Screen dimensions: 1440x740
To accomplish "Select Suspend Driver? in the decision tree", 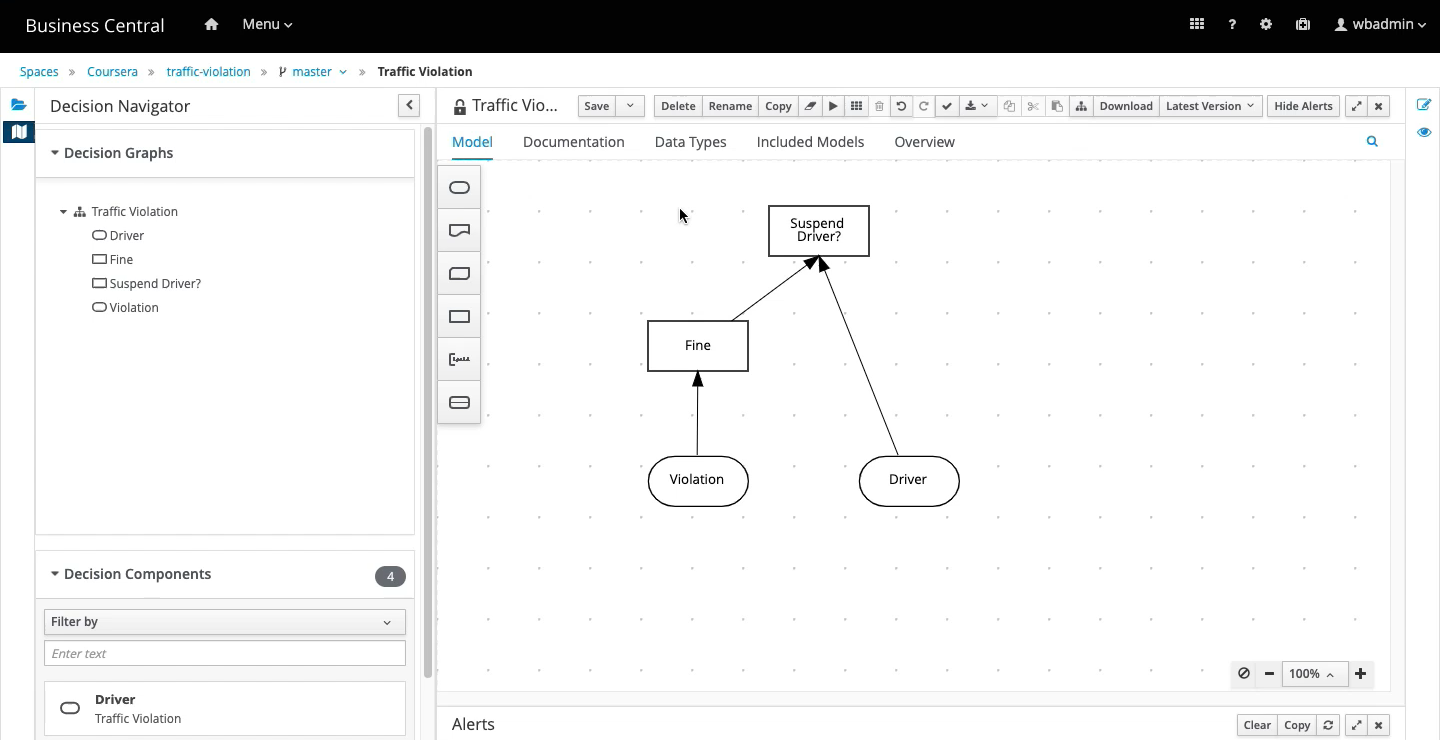I will 155,284.
